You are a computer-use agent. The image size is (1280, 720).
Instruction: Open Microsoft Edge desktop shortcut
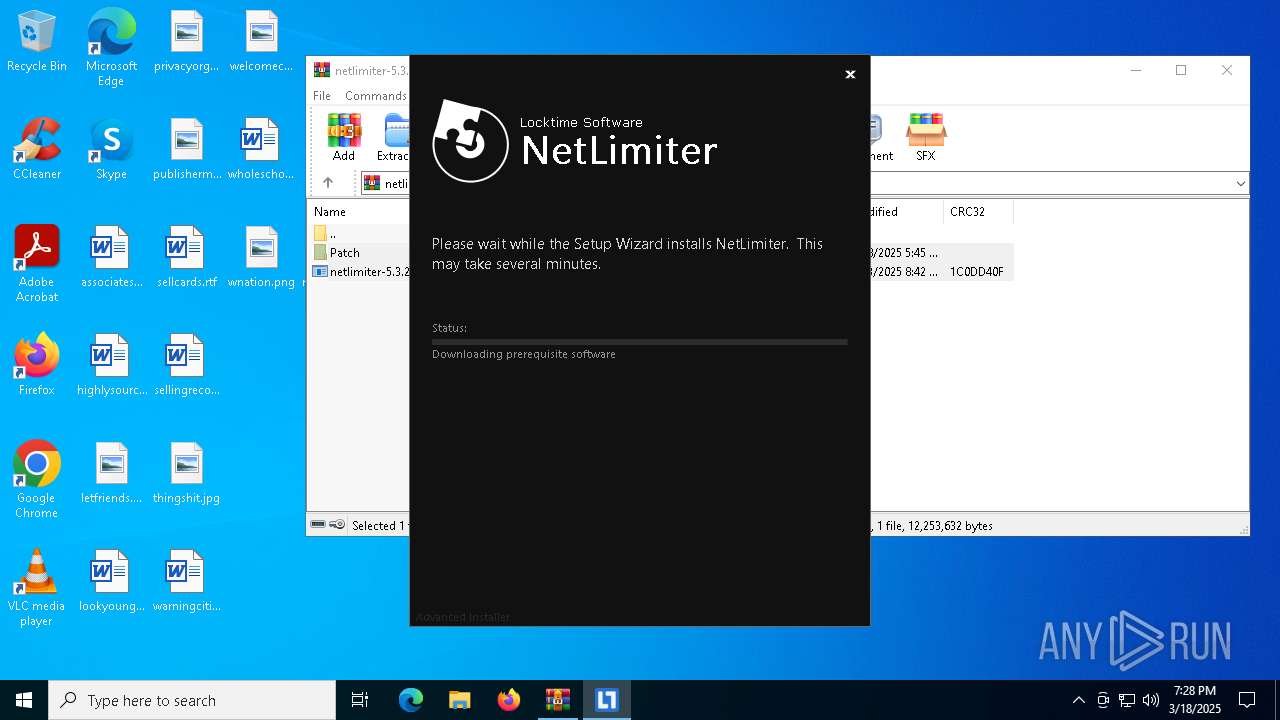click(111, 48)
